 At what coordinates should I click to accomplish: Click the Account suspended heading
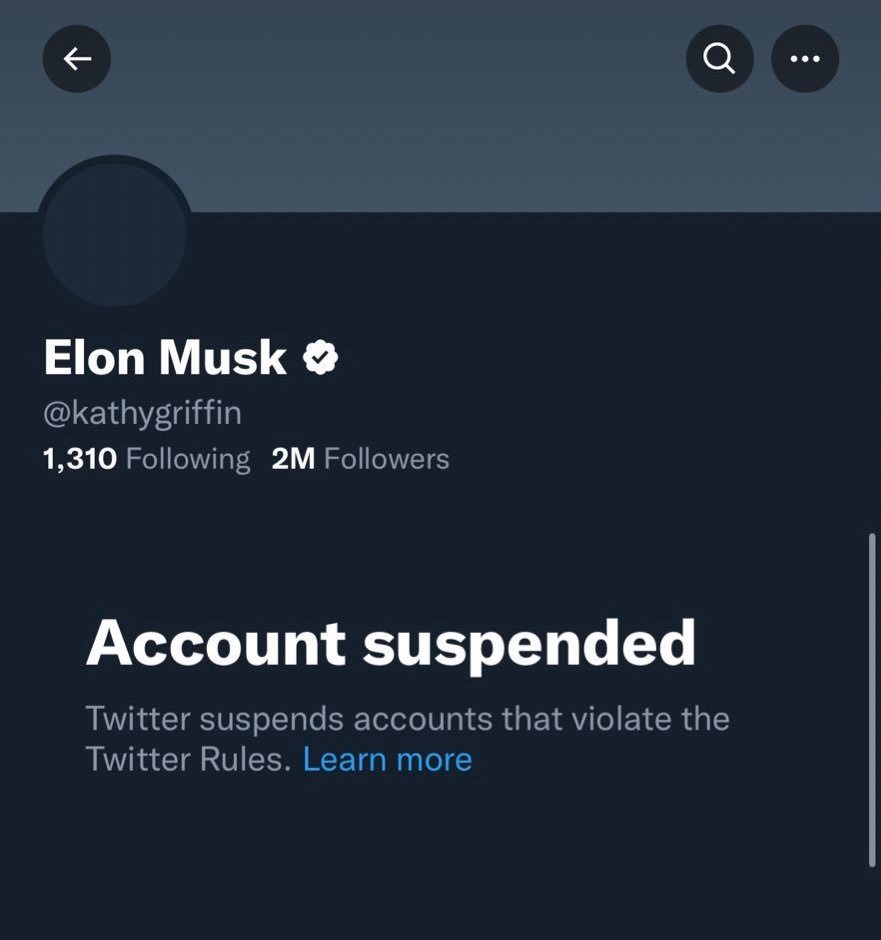pyautogui.click(x=390, y=642)
